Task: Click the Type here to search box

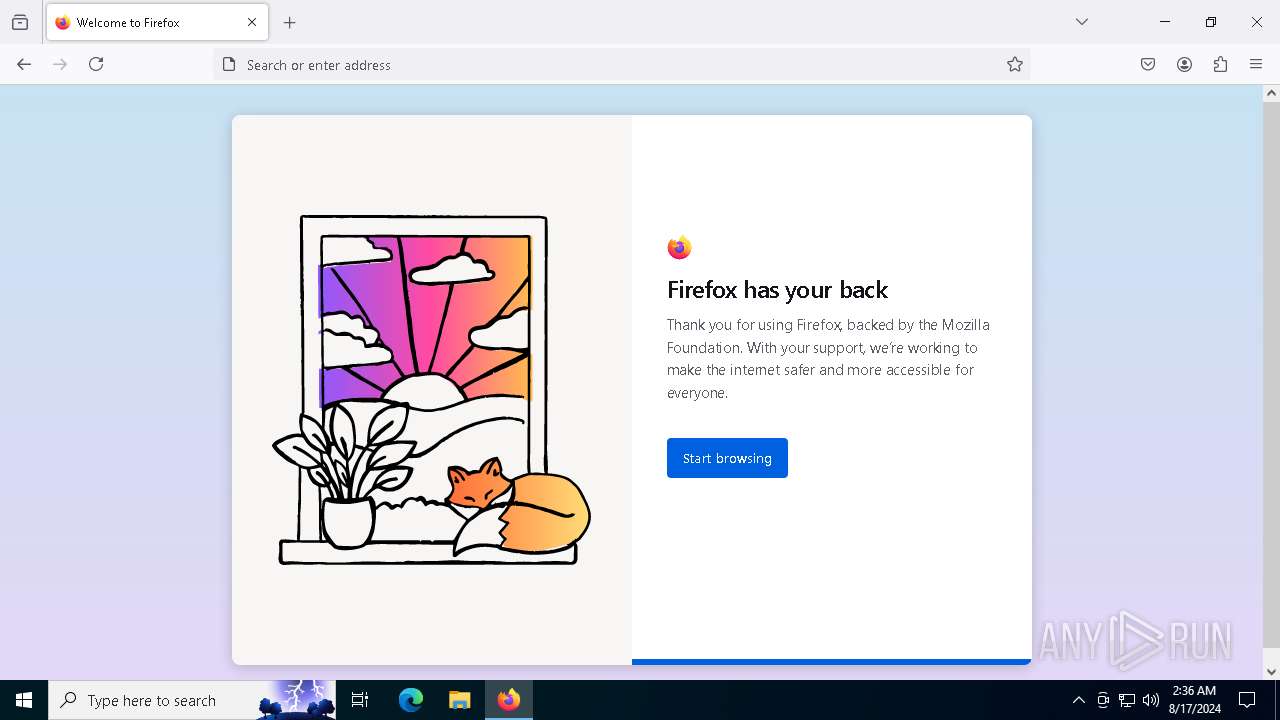Action: tap(192, 700)
